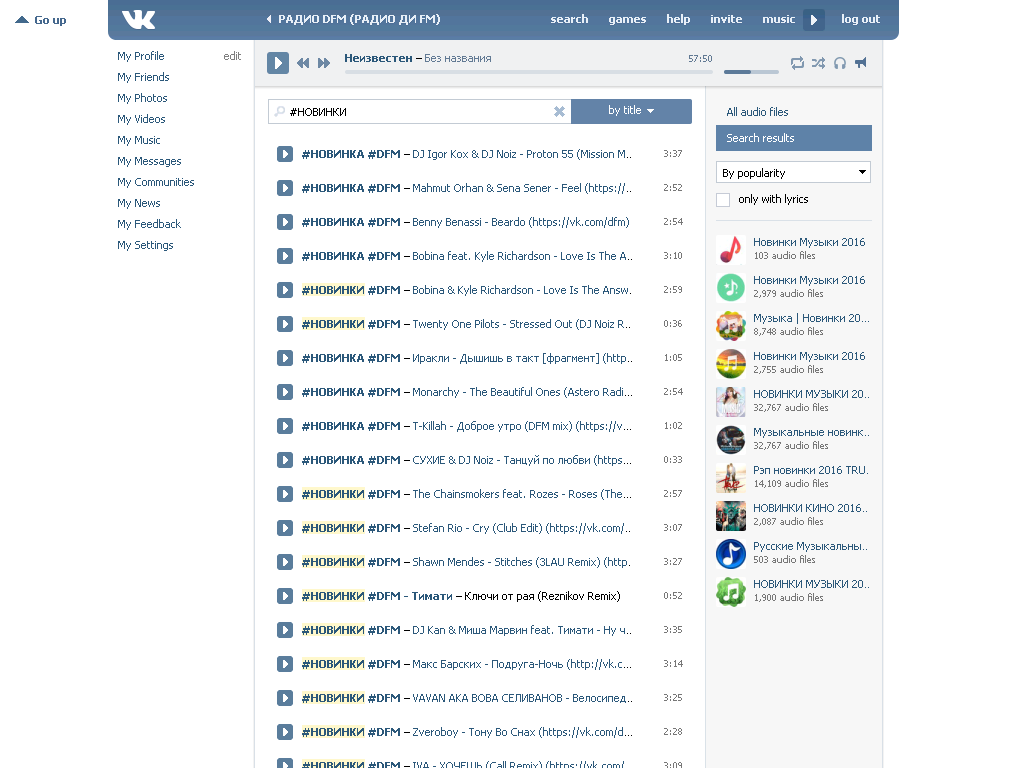Open Музыкальные новинки community thumbnail
Viewport: 1024px width, 768px height.
point(731,440)
